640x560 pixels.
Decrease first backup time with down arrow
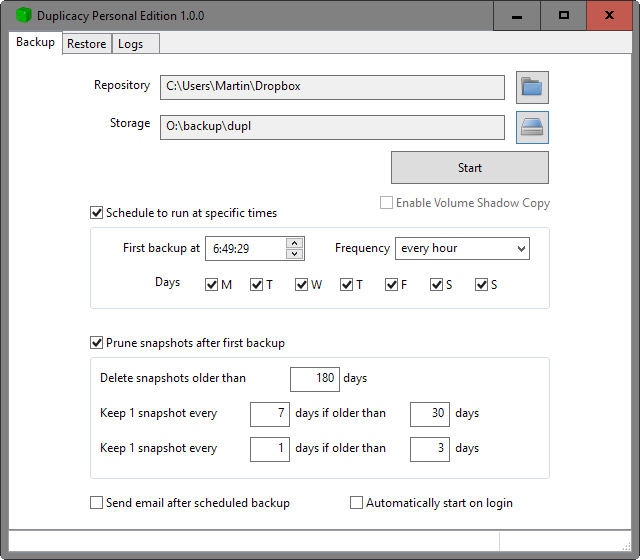[294, 254]
